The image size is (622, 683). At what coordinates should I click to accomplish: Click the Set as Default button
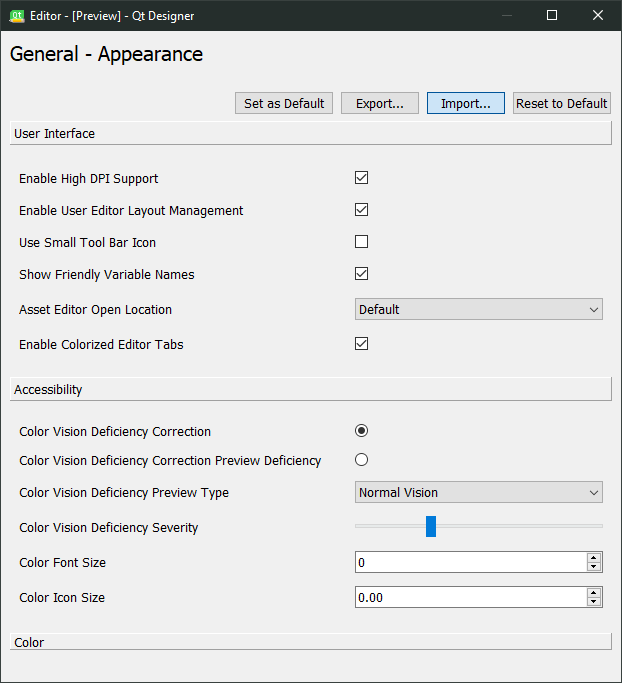[285, 104]
